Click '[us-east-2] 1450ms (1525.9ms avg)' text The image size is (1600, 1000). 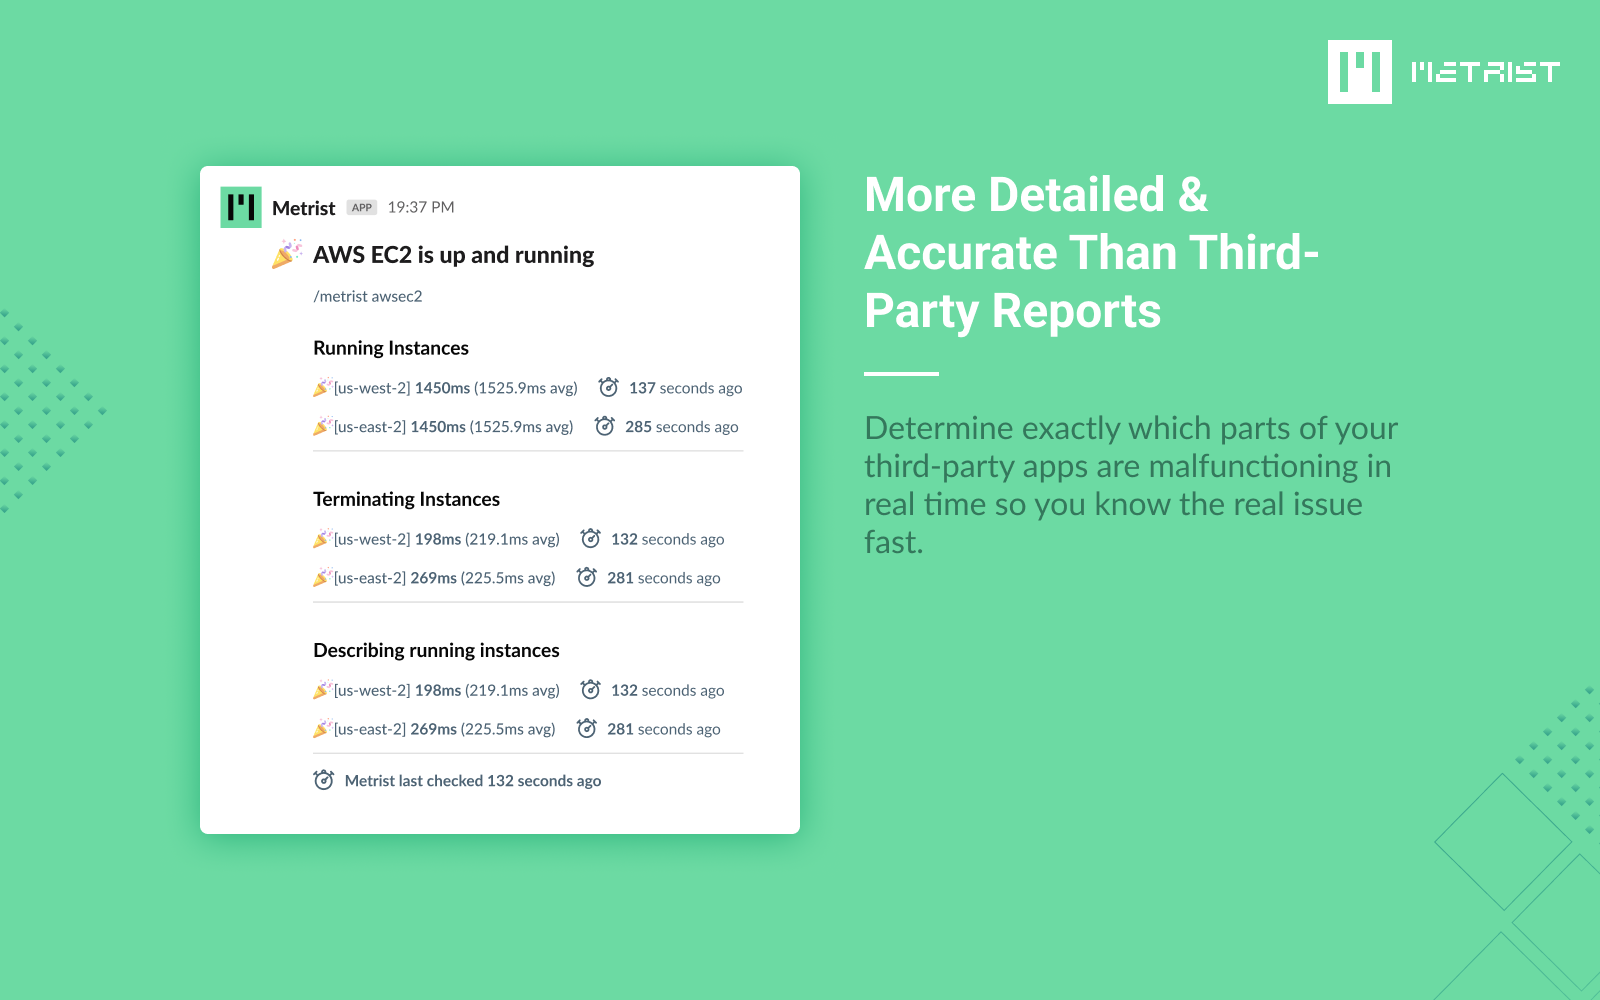(454, 427)
